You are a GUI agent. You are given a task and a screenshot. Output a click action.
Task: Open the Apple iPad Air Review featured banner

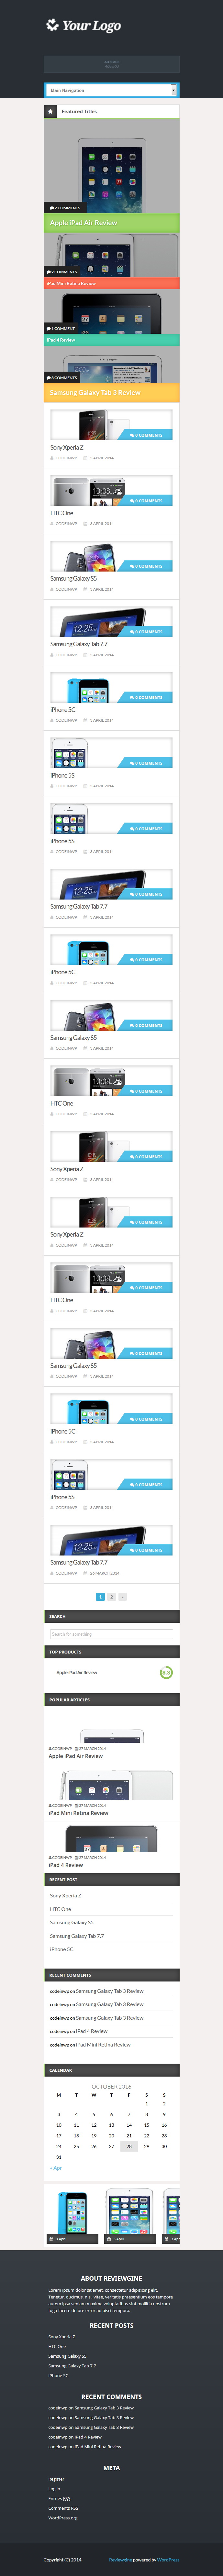(x=111, y=222)
